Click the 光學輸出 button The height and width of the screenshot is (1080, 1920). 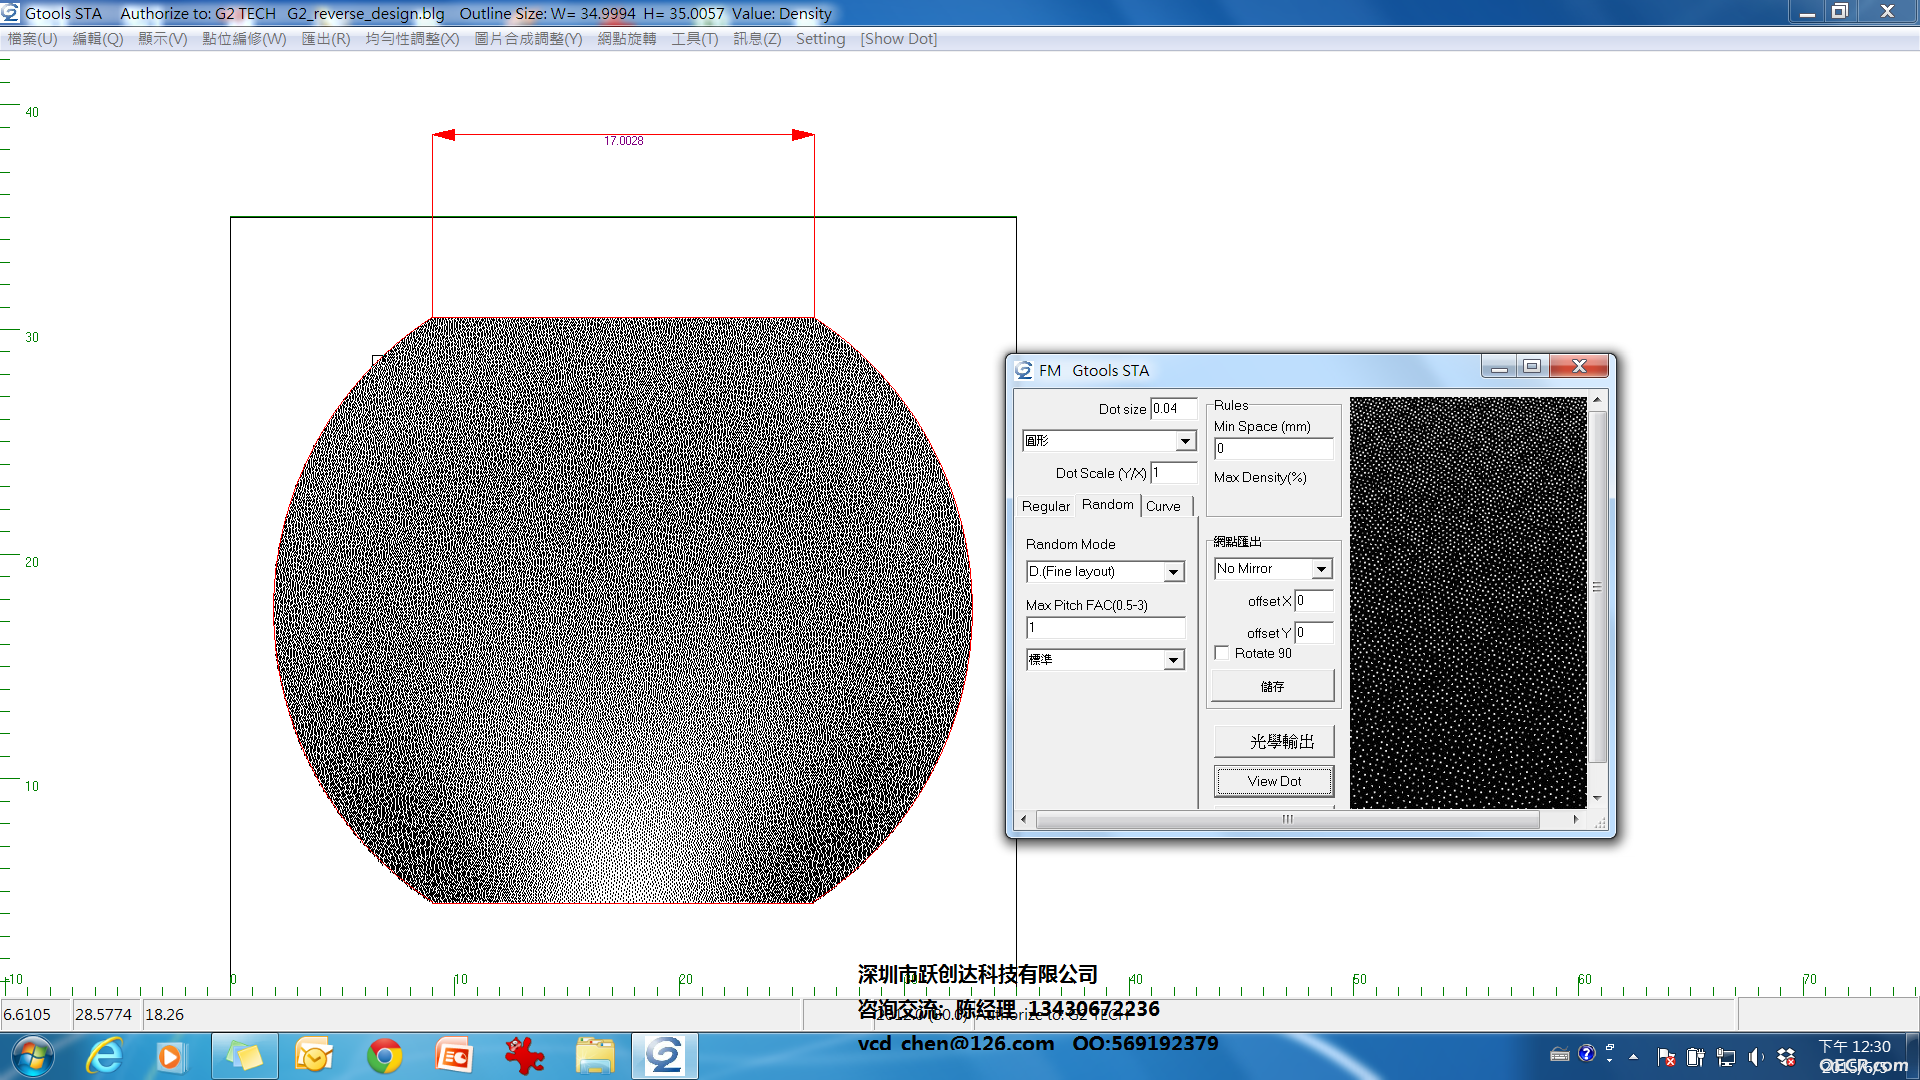point(1274,741)
